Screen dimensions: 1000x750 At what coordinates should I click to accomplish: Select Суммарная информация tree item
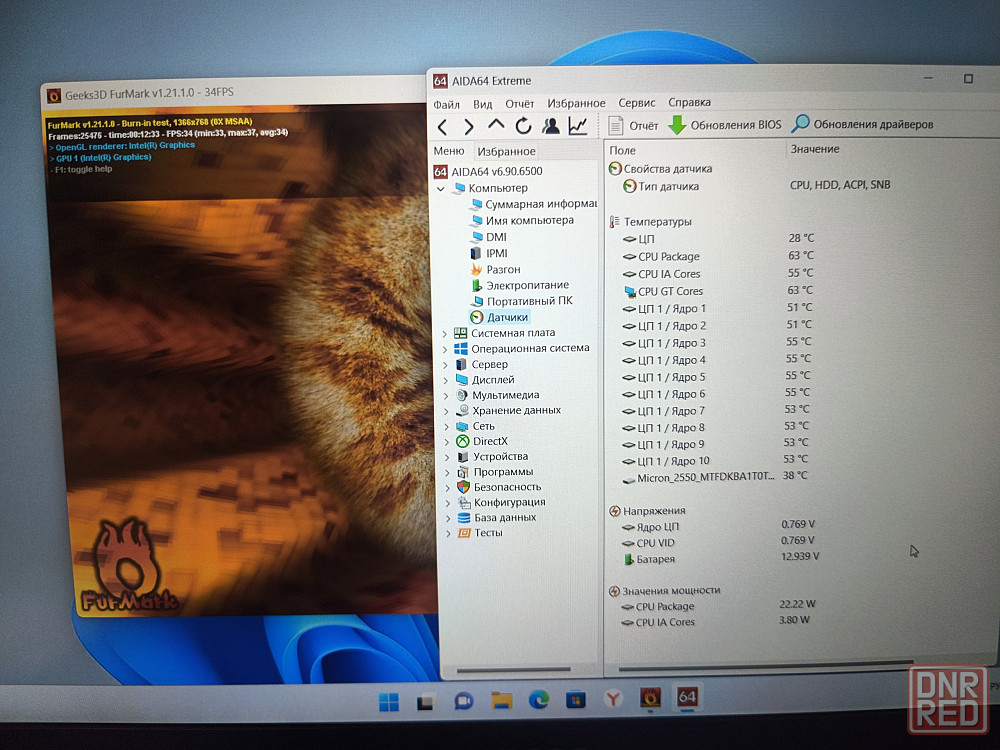point(534,204)
